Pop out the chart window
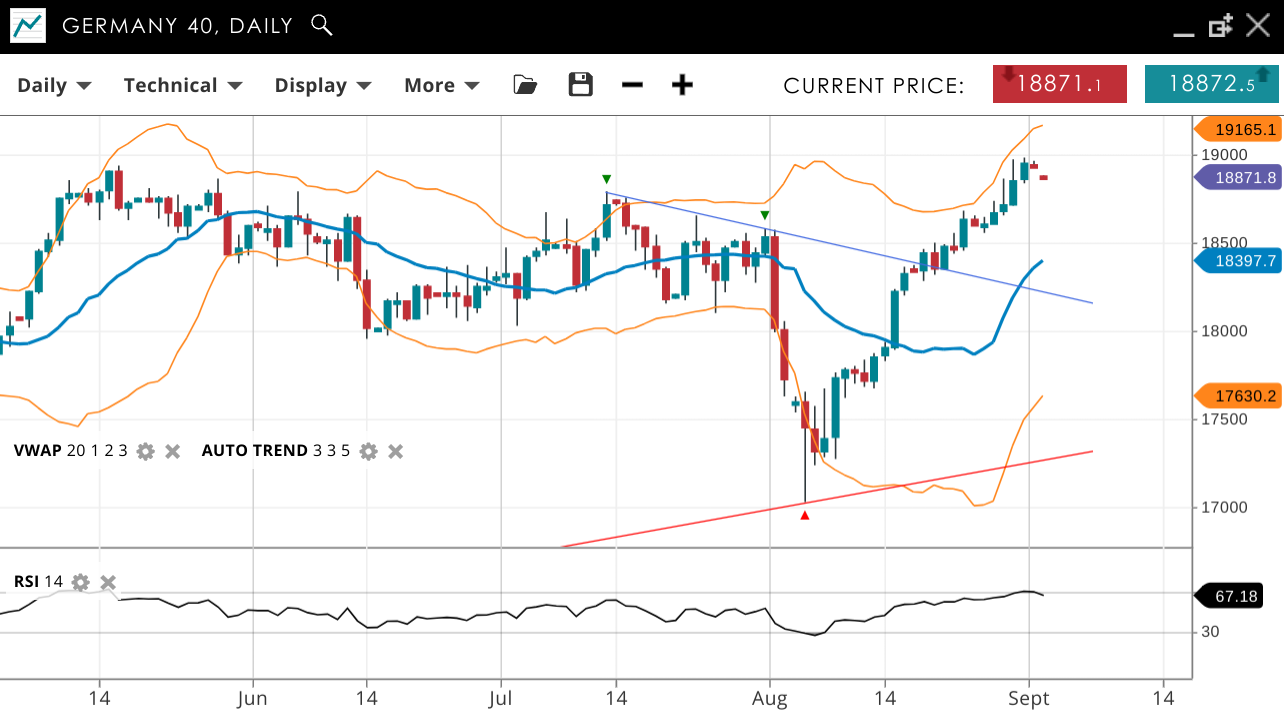Screen dimensions: 1284x717 point(1220,26)
